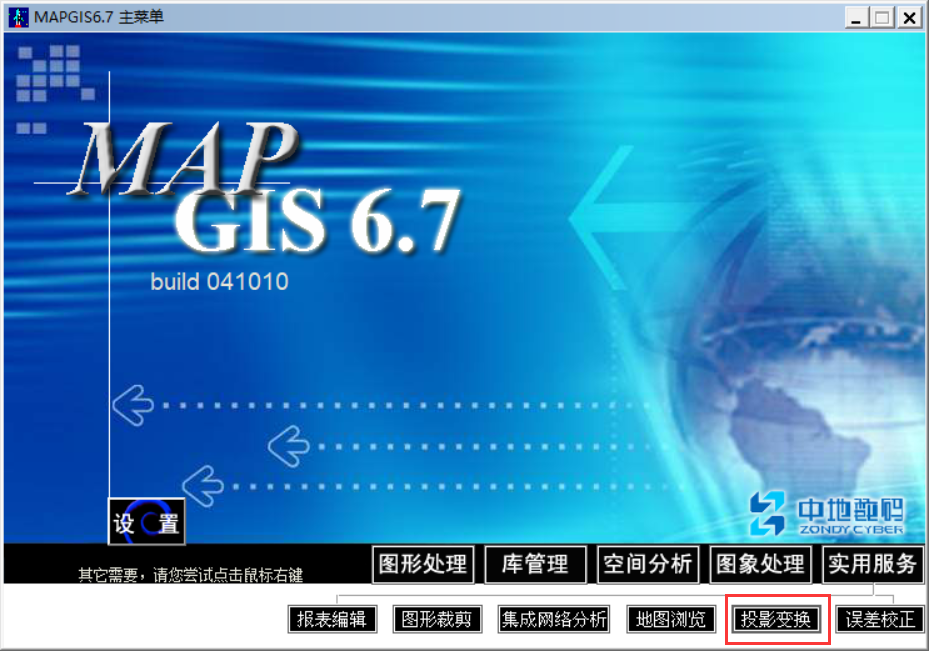Launch the 图形裁剪 module
Screen dimensions: 929x651
[x=437, y=620]
